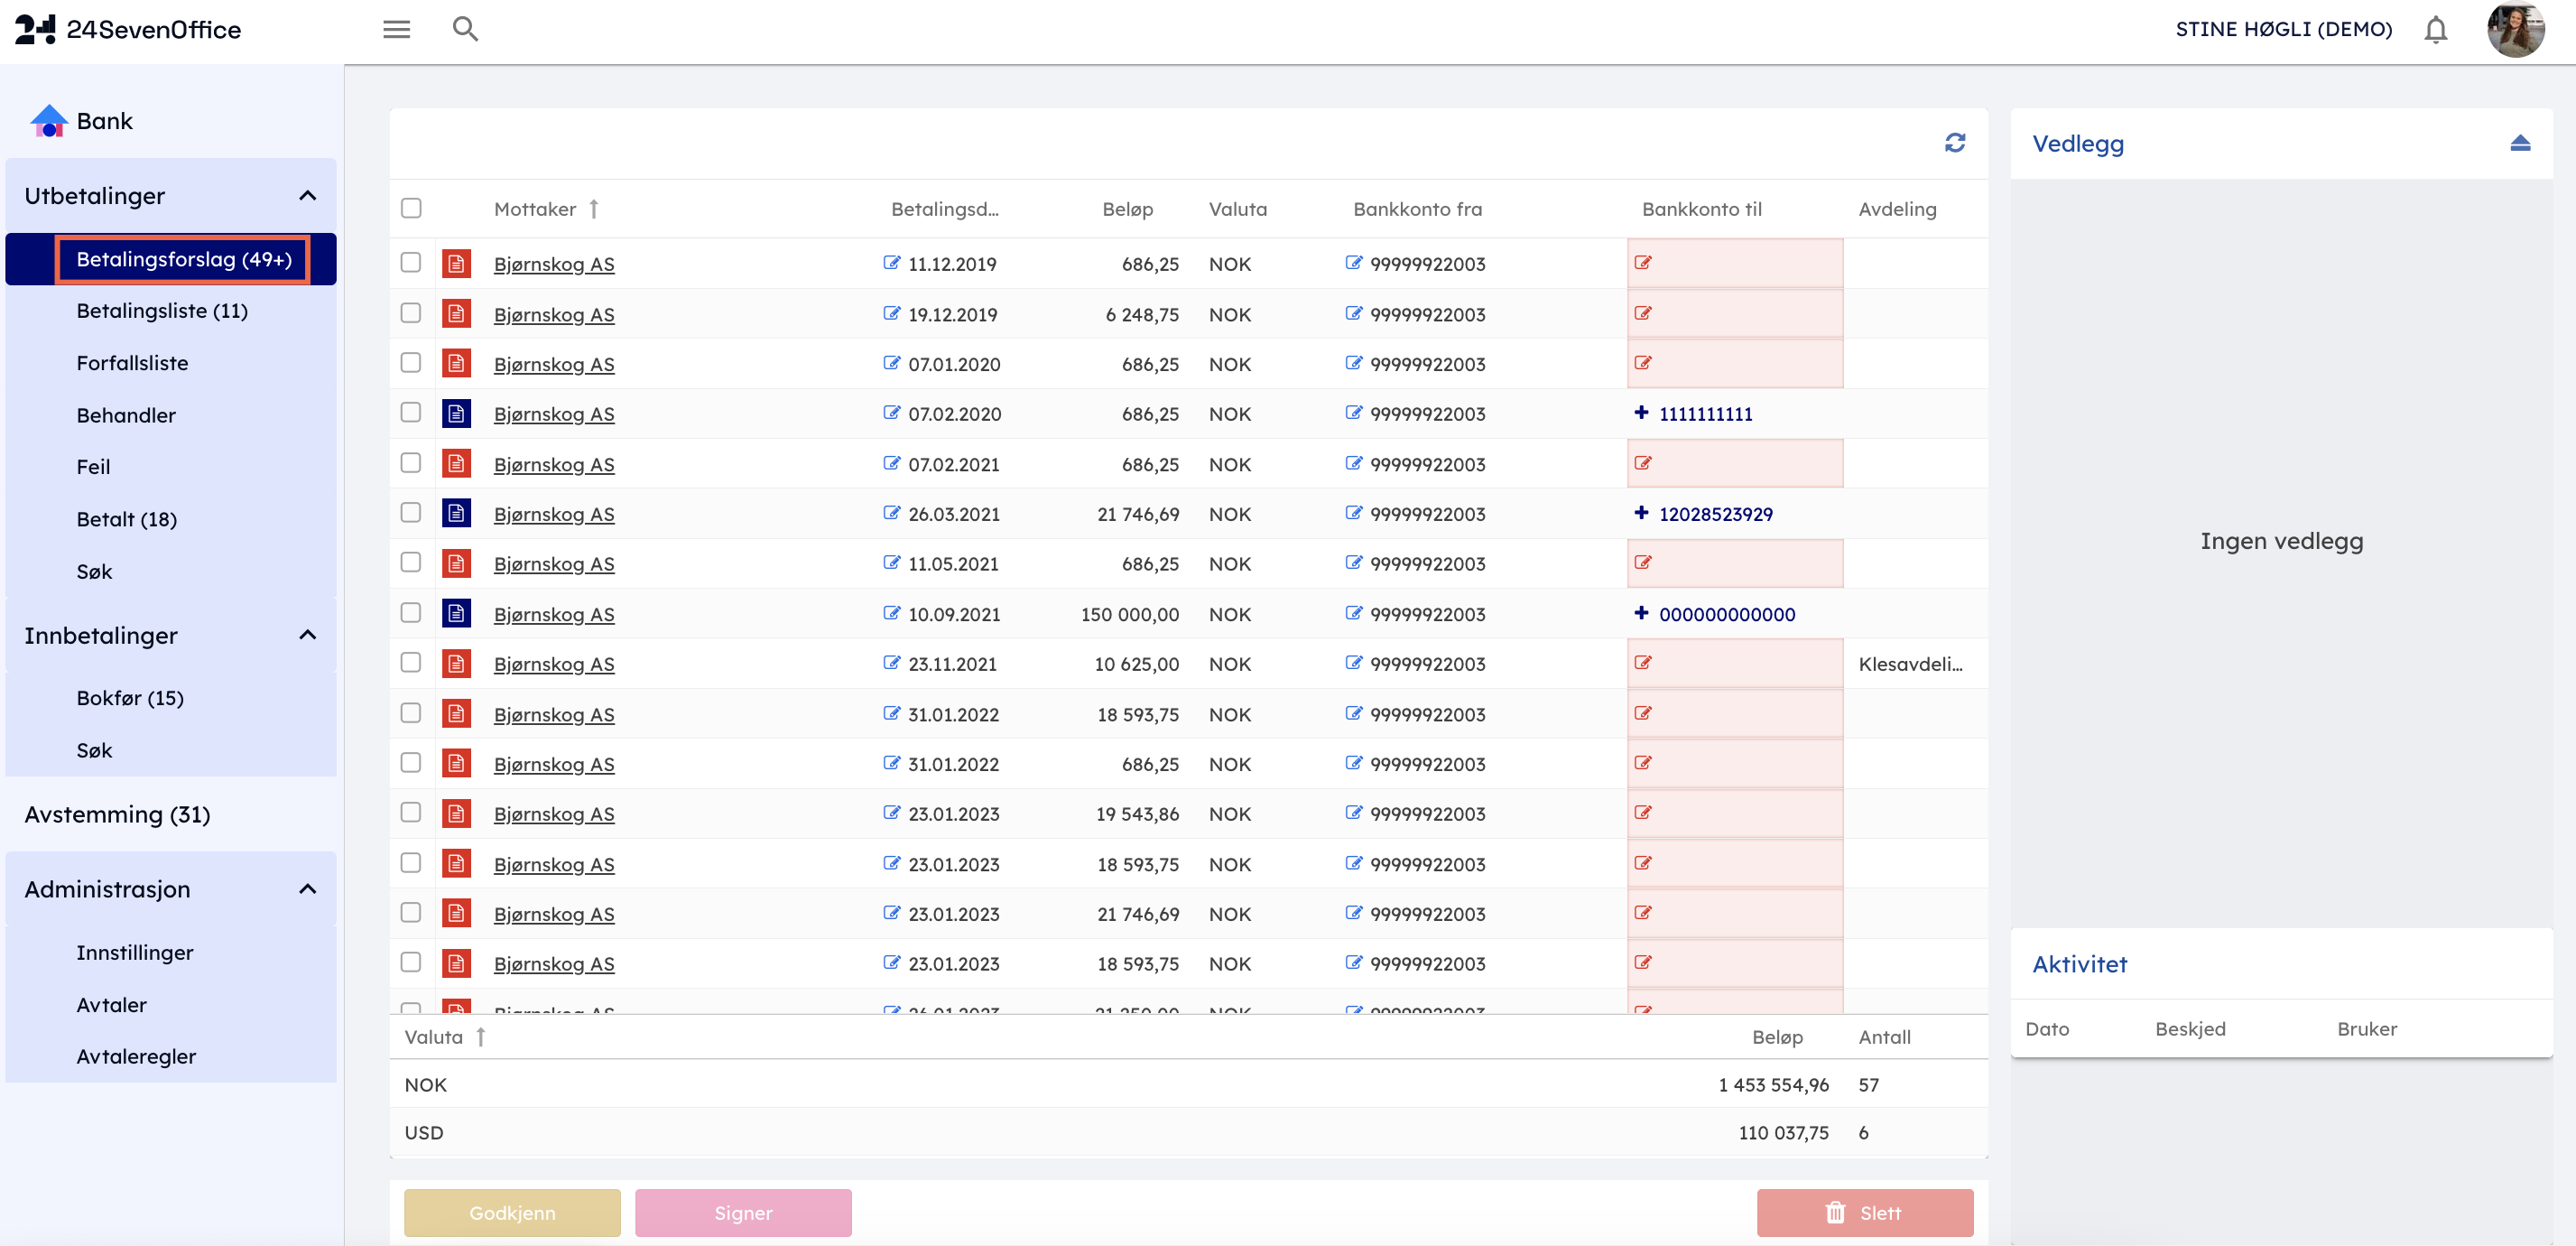Screen dimensions: 2576x1246
Task: Click plus icon beside account 12028523929
Action: click(x=1641, y=513)
